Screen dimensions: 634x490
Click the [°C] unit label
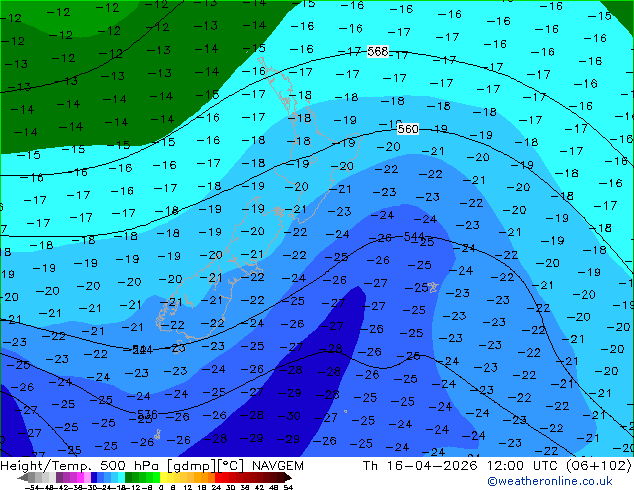[x=231, y=466]
